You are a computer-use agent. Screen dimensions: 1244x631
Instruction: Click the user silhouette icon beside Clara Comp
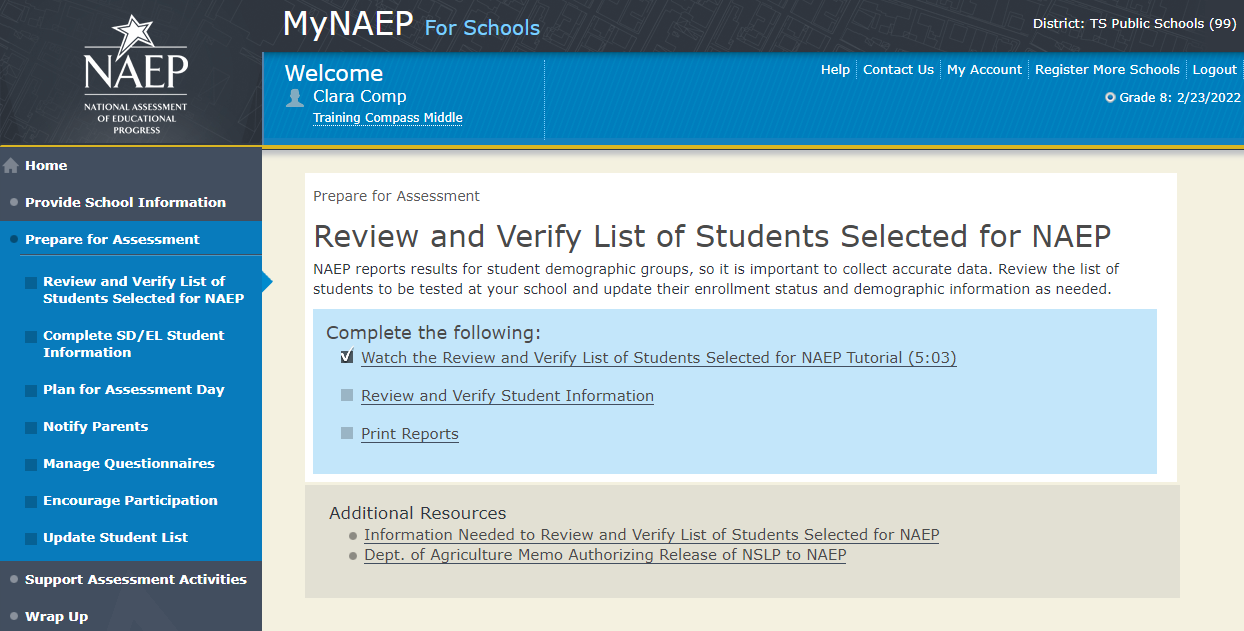295,97
